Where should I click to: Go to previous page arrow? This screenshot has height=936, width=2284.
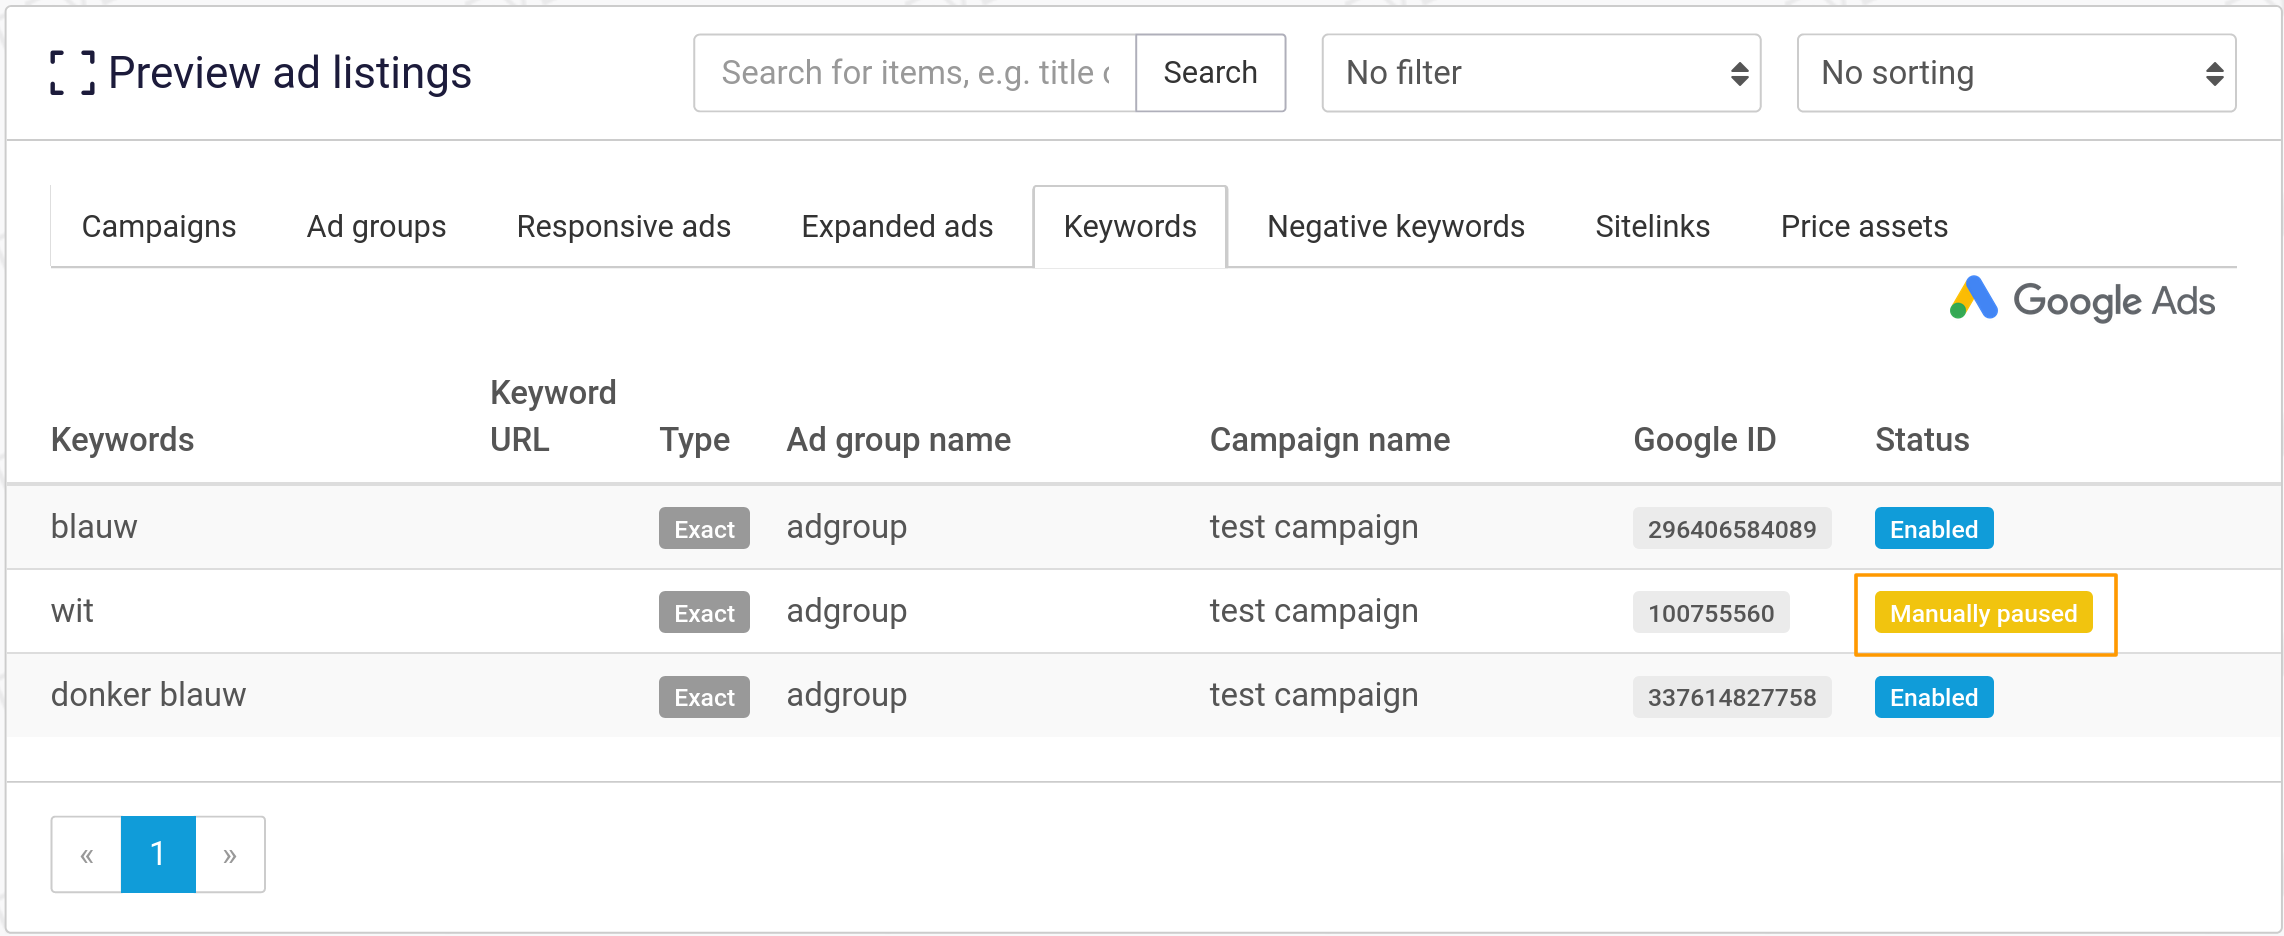pyautogui.click(x=87, y=855)
